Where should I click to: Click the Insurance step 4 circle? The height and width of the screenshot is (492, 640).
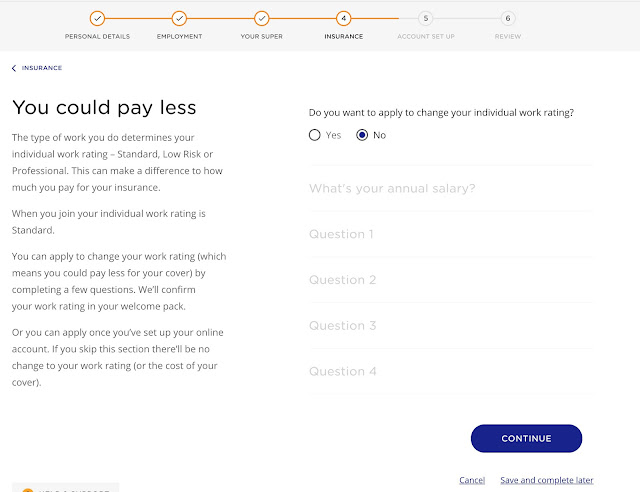coord(344,18)
